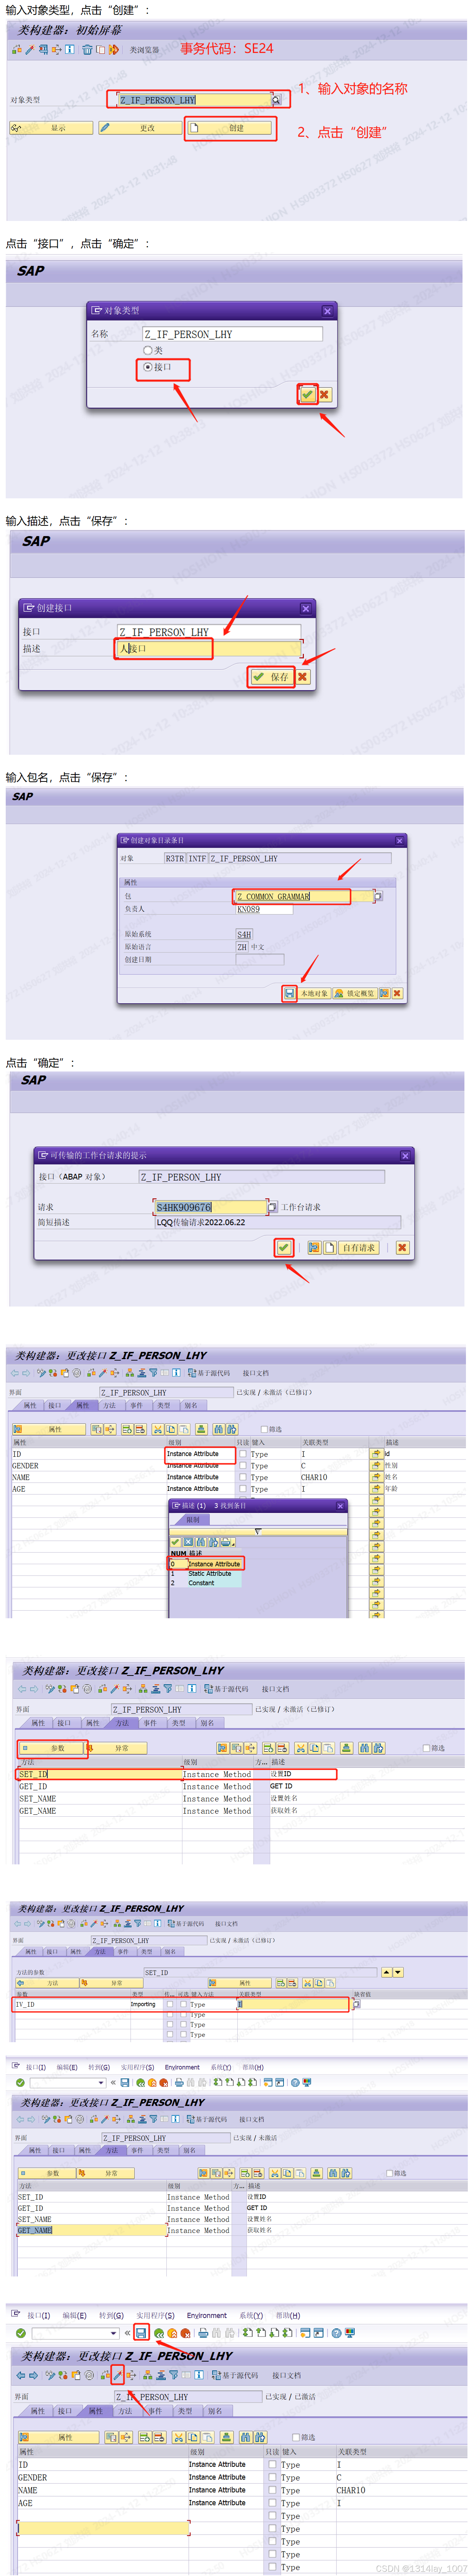
Task: Open search help beside the 对象类型 field
Action: click(x=276, y=100)
